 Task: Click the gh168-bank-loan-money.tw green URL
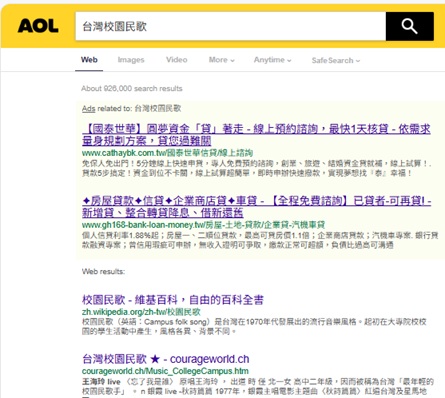click(x=203, y=225)
